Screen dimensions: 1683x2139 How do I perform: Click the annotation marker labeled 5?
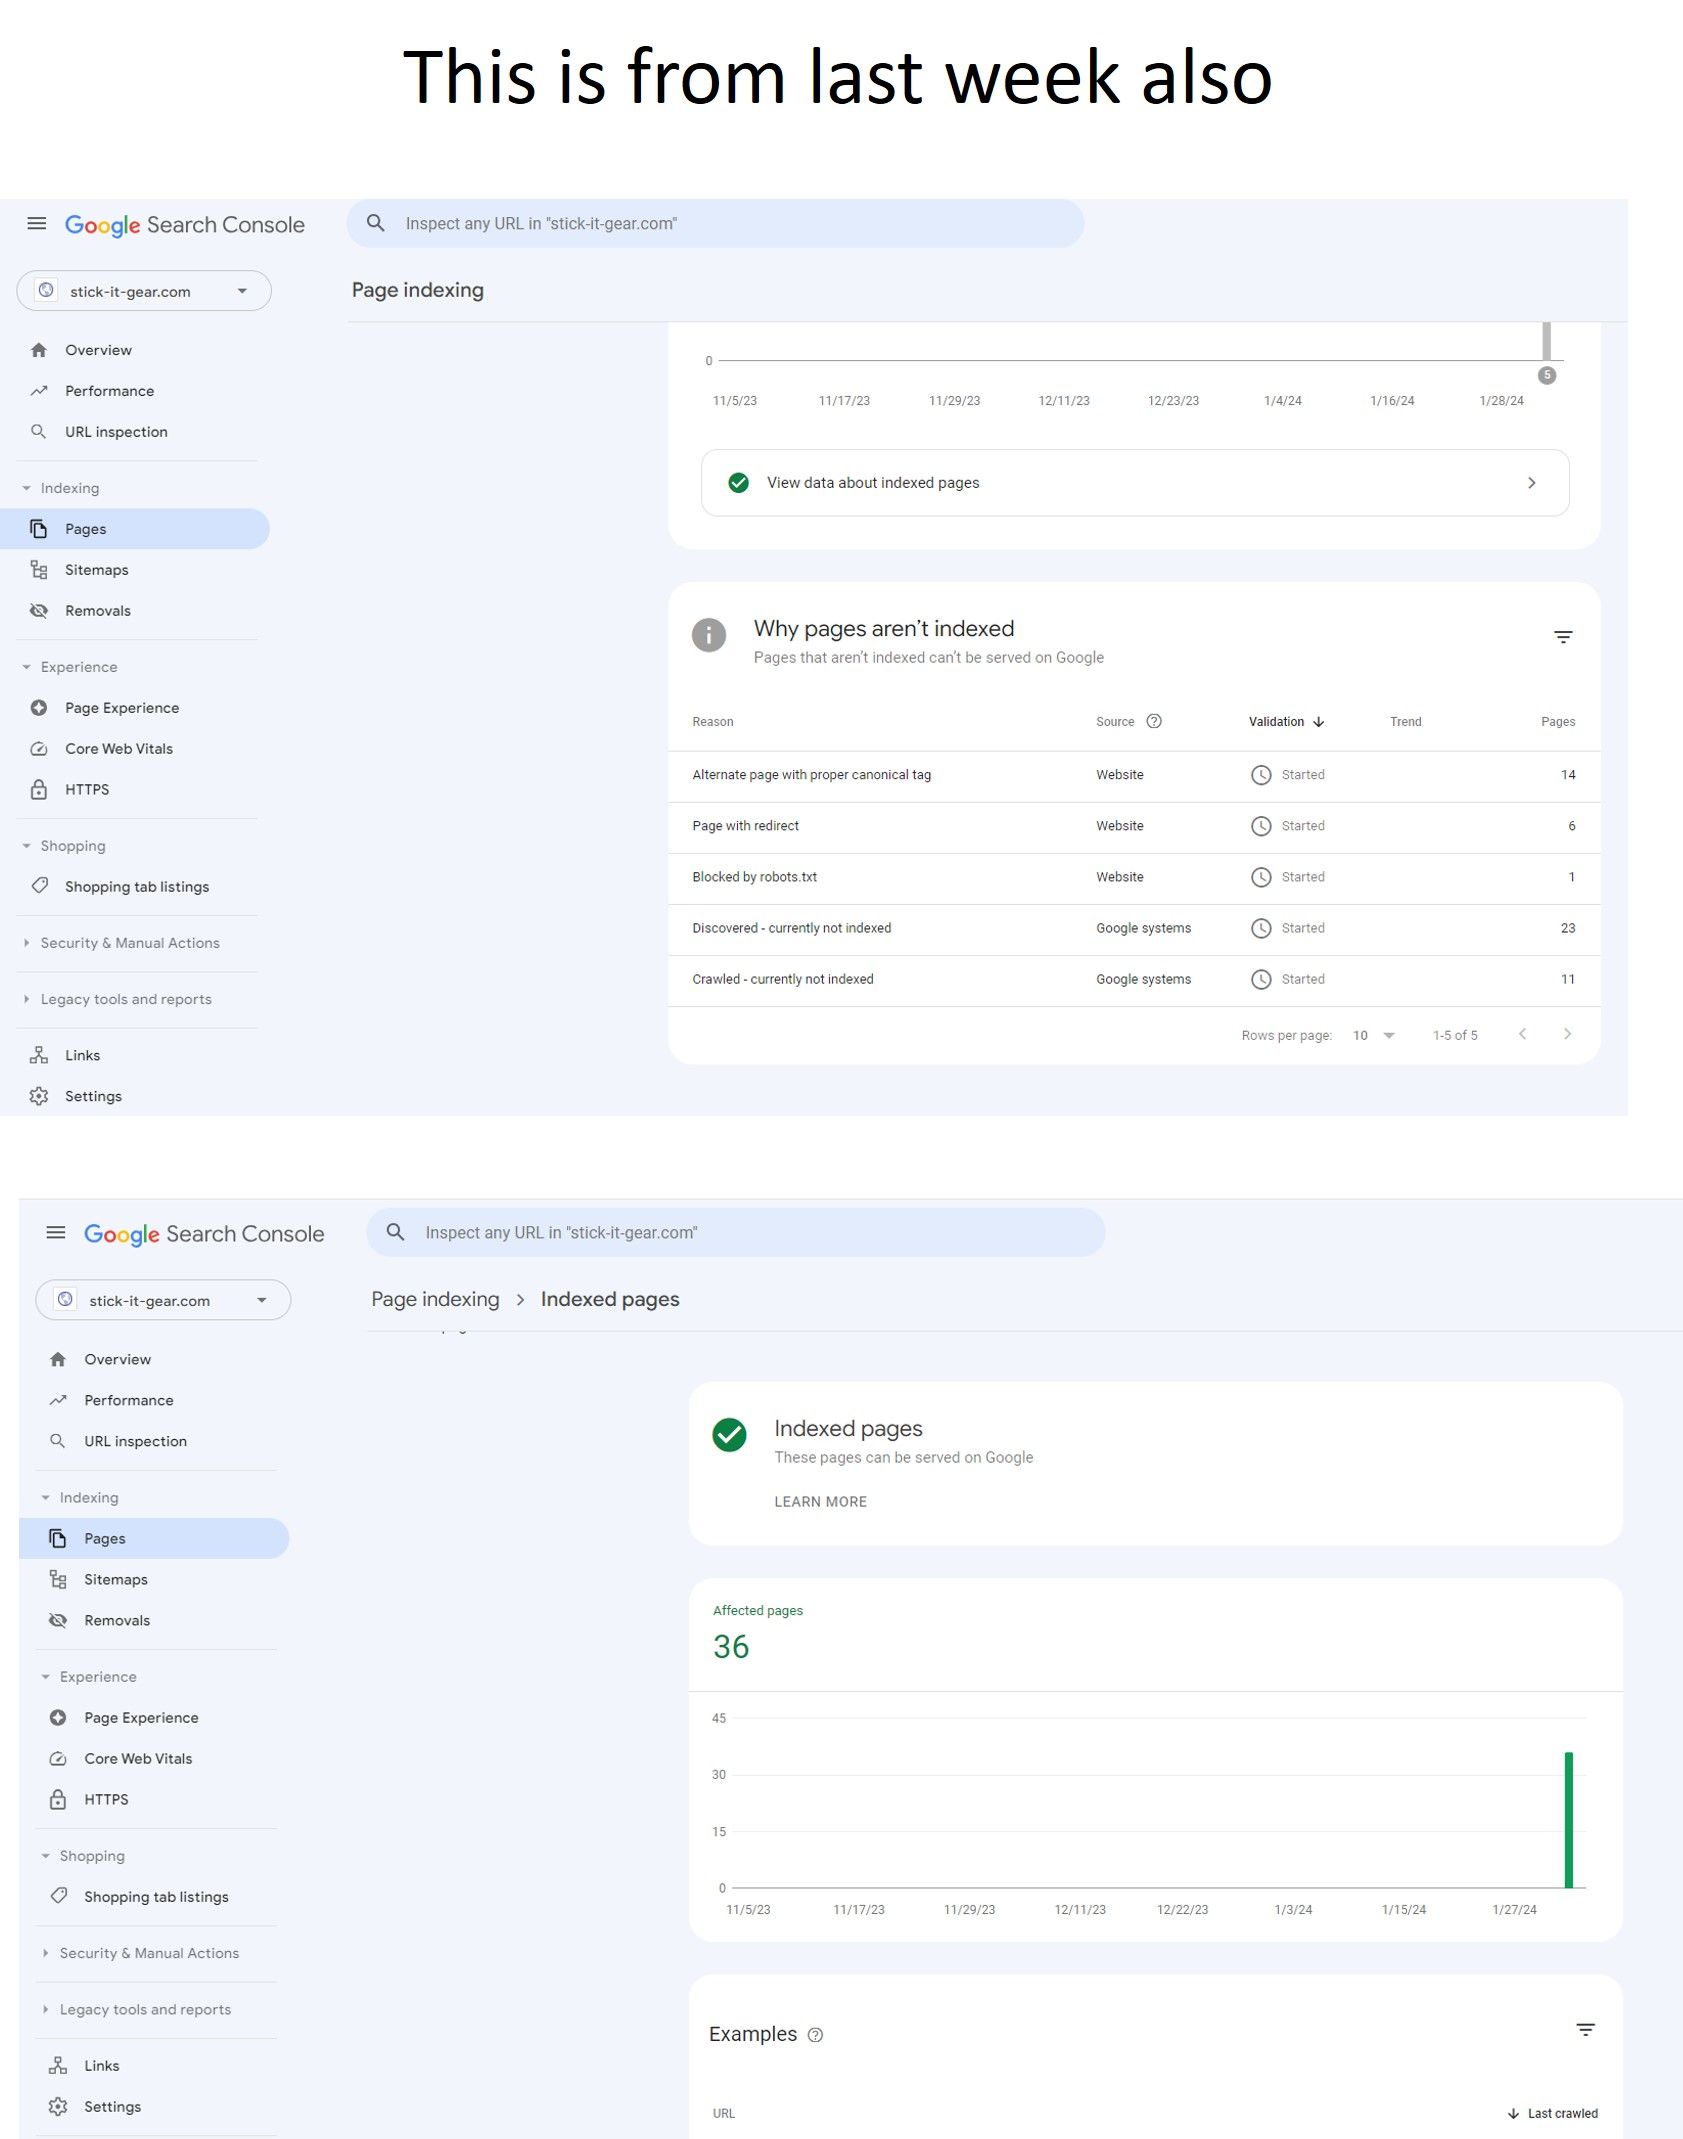(x=1546, y=375)
